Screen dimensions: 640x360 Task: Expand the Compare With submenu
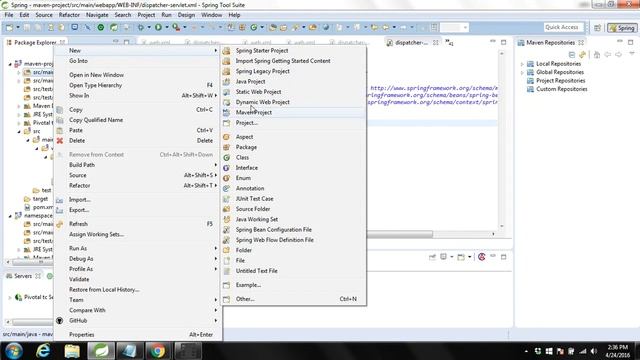pos(138,310)
